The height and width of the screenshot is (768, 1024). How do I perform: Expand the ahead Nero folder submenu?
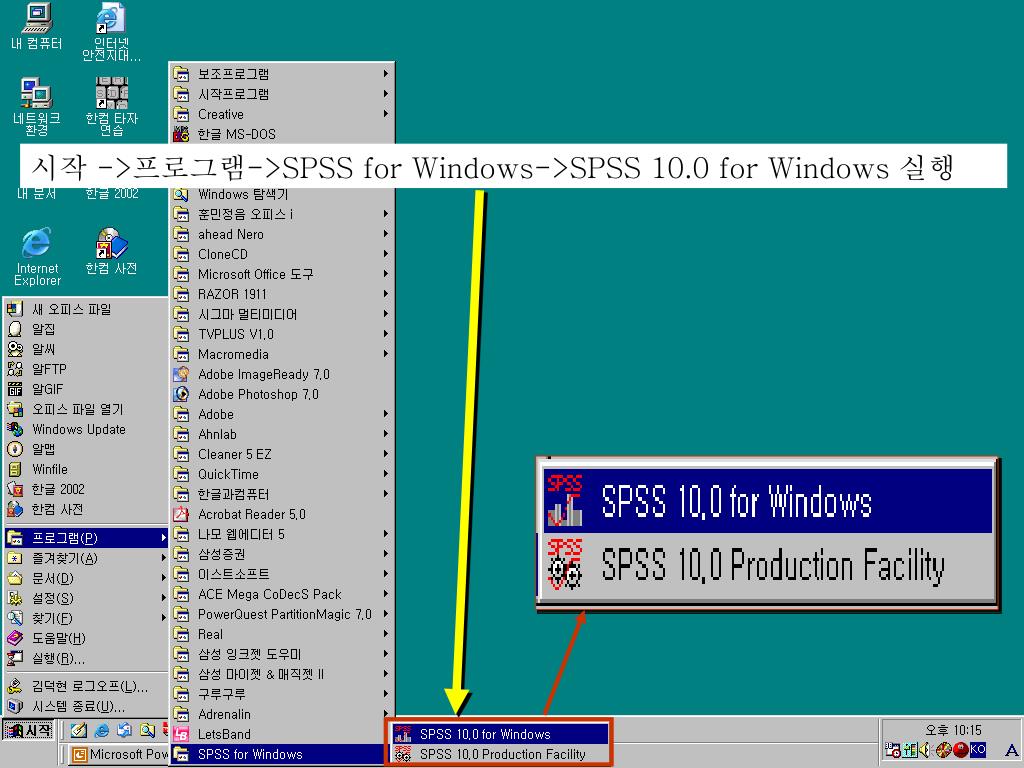tap(282, 234)
